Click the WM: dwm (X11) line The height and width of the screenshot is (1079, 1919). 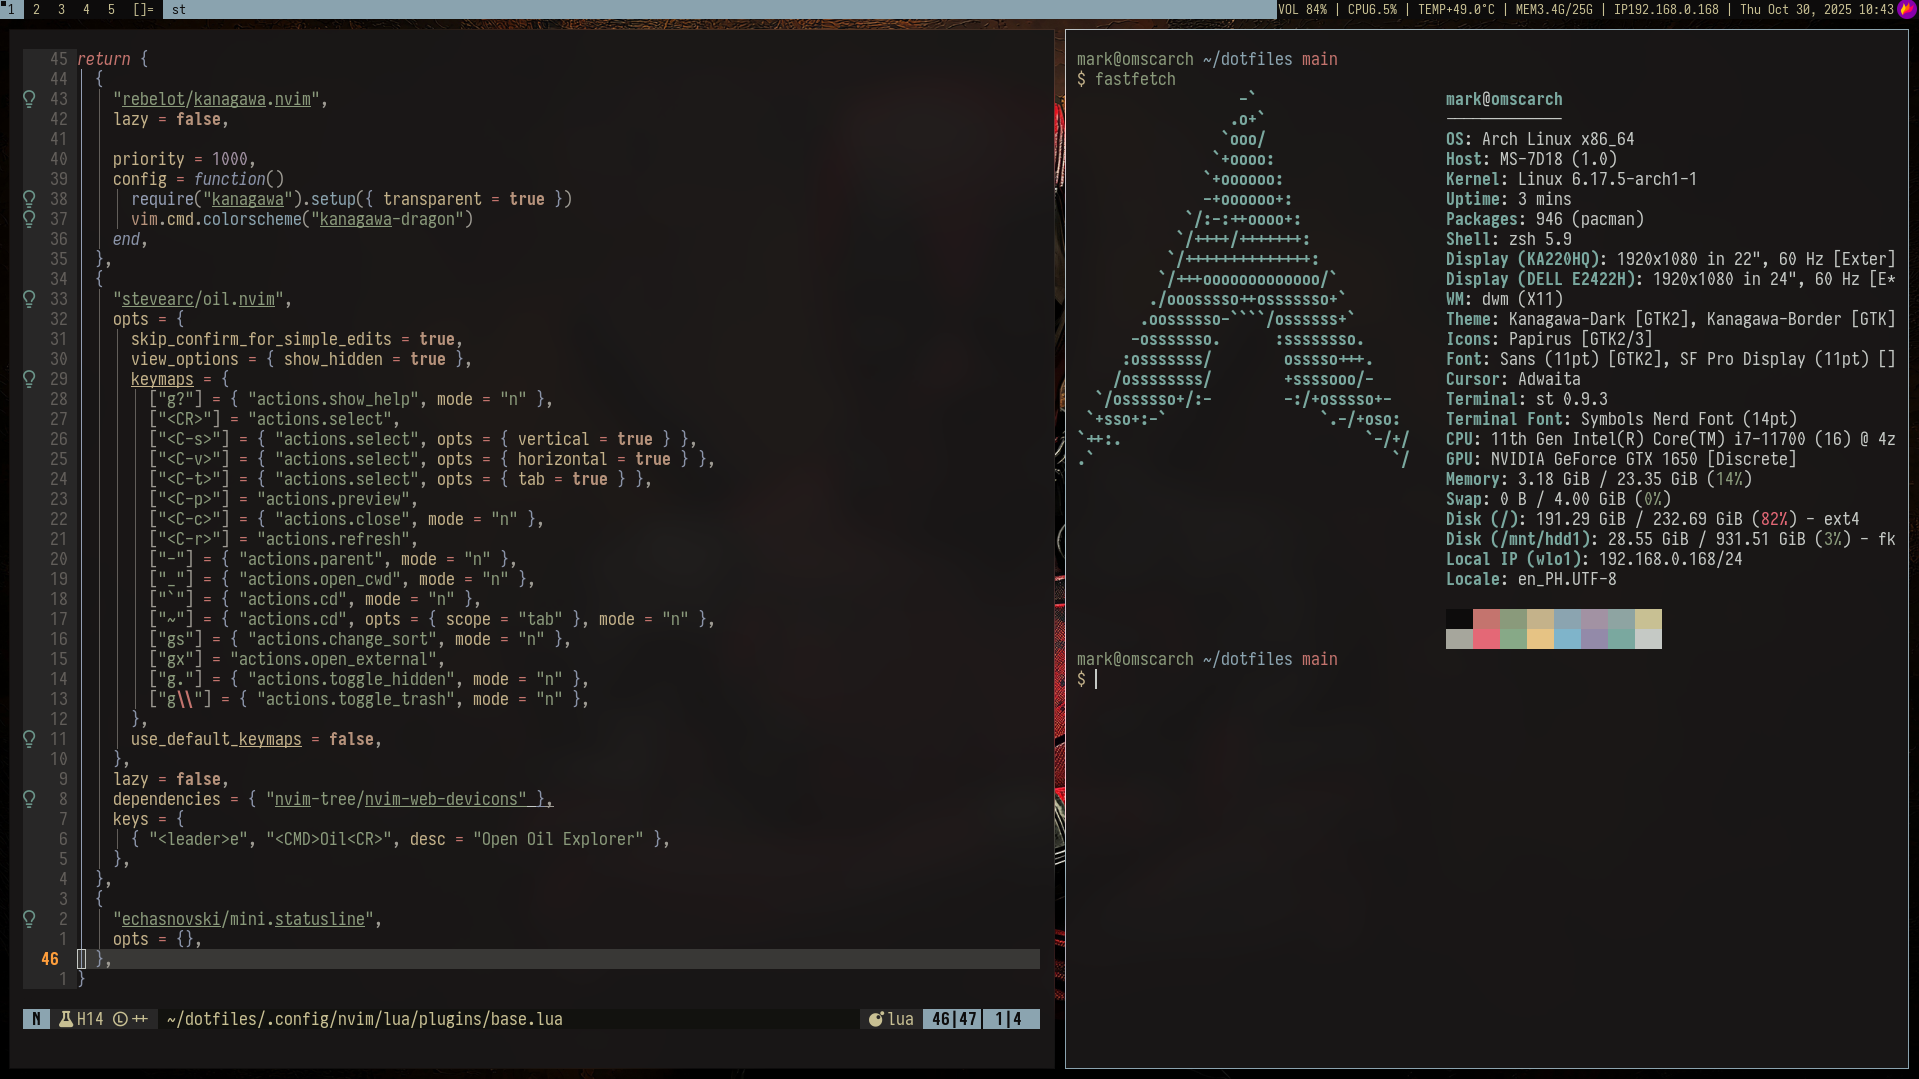point(1504,299)
